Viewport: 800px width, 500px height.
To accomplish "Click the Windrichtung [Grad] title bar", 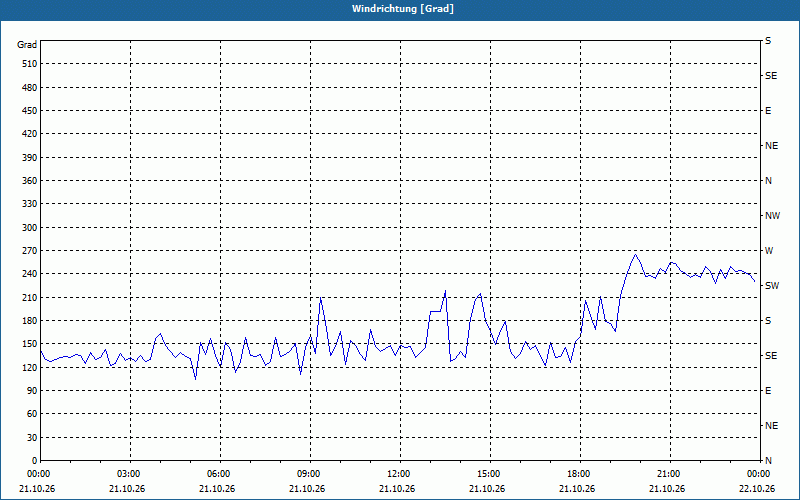I will pyautogui.click(x=400, y=9).
